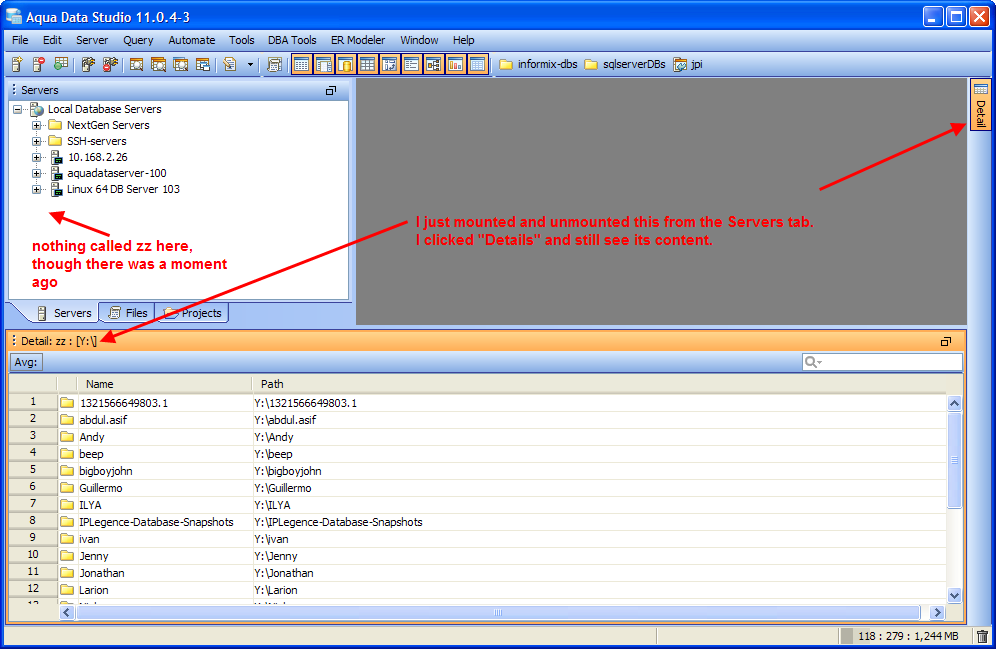
Task: Open the Query menu
Action: tap(138, 40)
